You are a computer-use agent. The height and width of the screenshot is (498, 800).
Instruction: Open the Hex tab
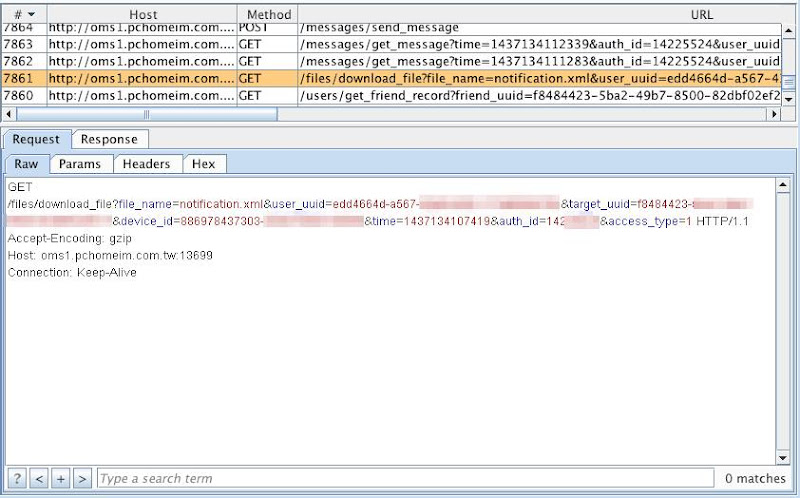[204, 164]
